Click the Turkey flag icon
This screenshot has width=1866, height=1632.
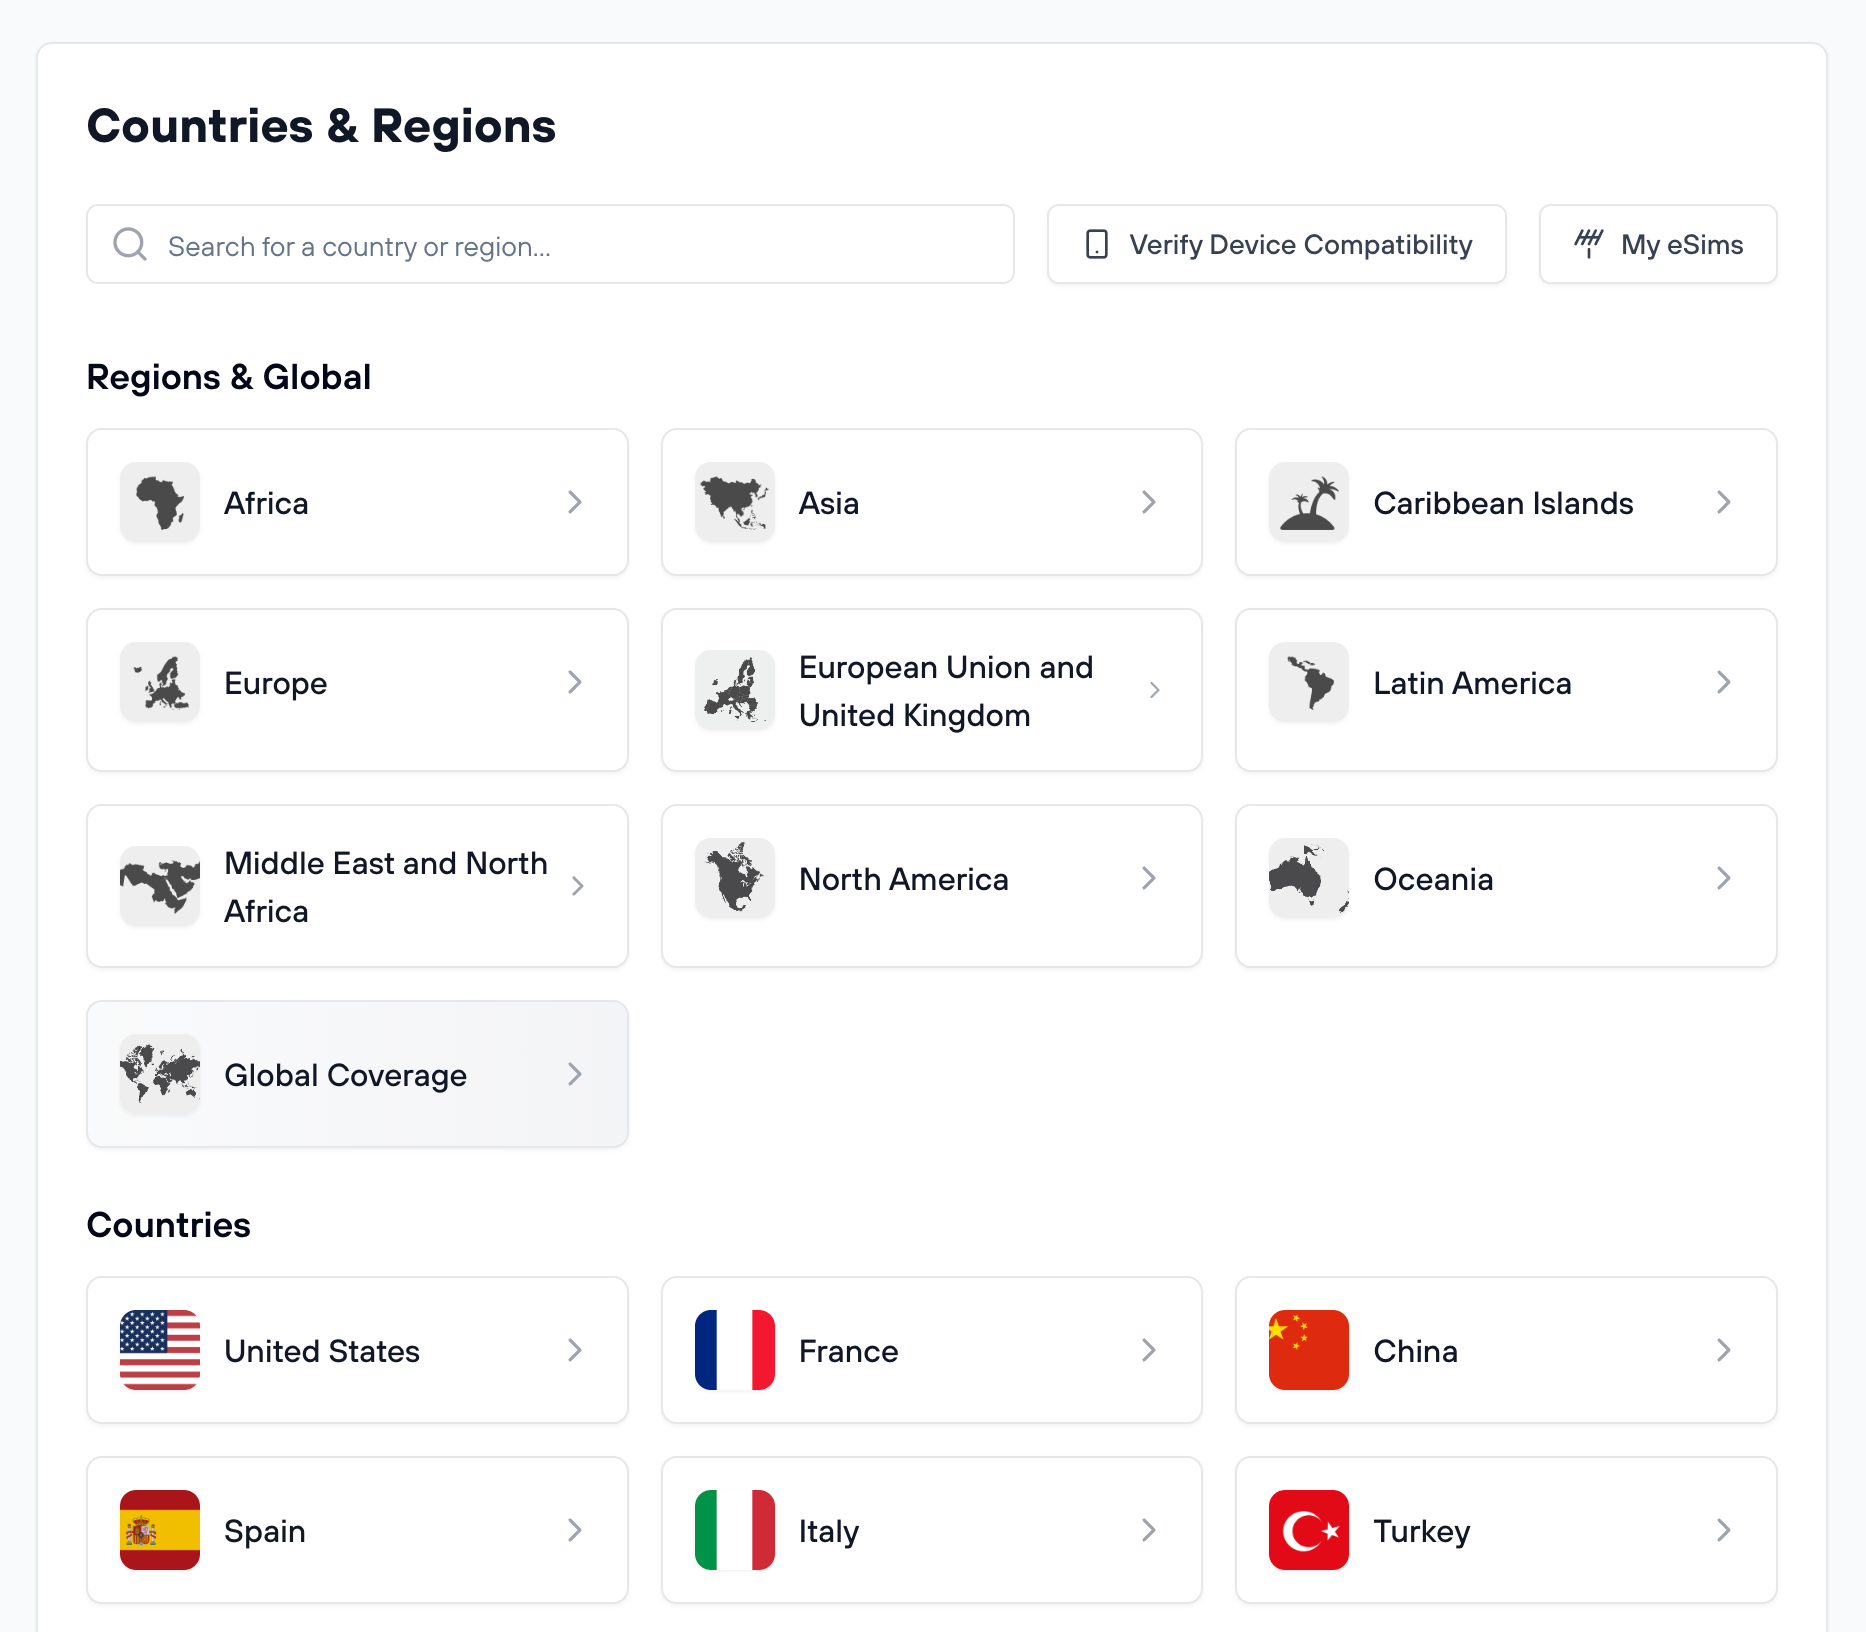[1308, 1530]
